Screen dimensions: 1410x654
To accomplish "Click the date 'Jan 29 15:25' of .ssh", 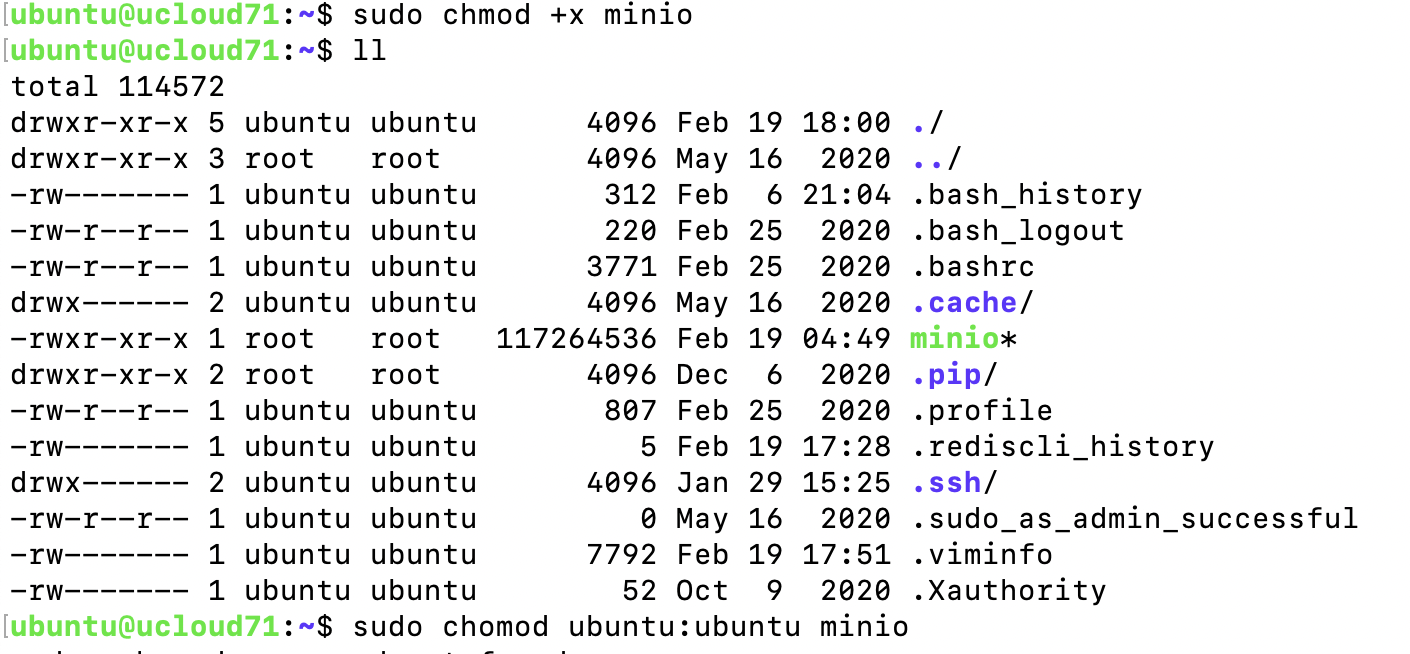I will 783,483.
